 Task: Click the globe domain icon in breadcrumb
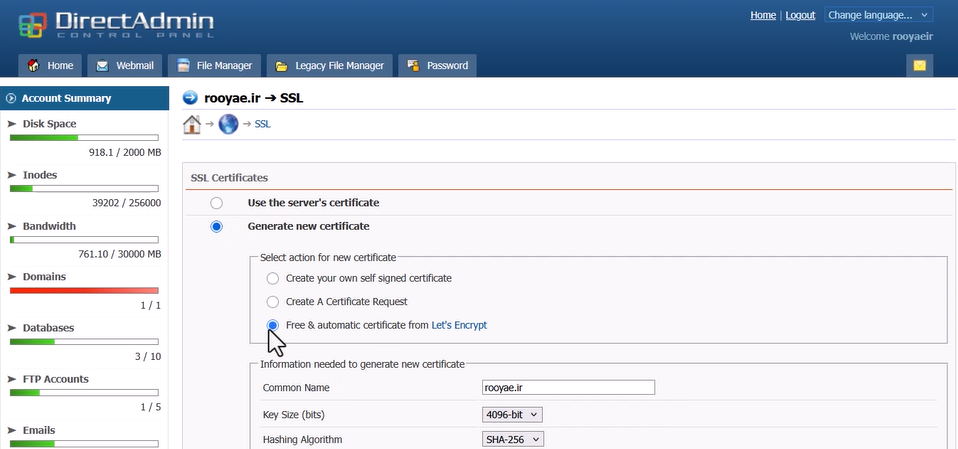click(x=228, y=125)
